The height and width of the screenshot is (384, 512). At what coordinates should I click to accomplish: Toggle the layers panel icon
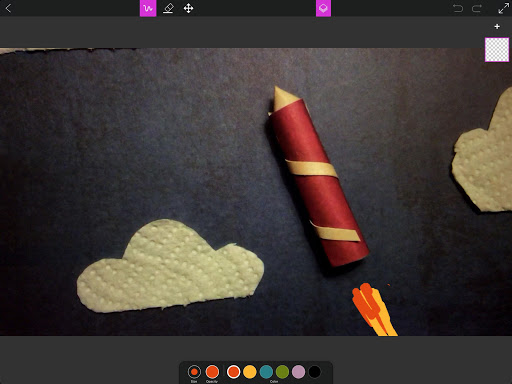click(323, 8)
